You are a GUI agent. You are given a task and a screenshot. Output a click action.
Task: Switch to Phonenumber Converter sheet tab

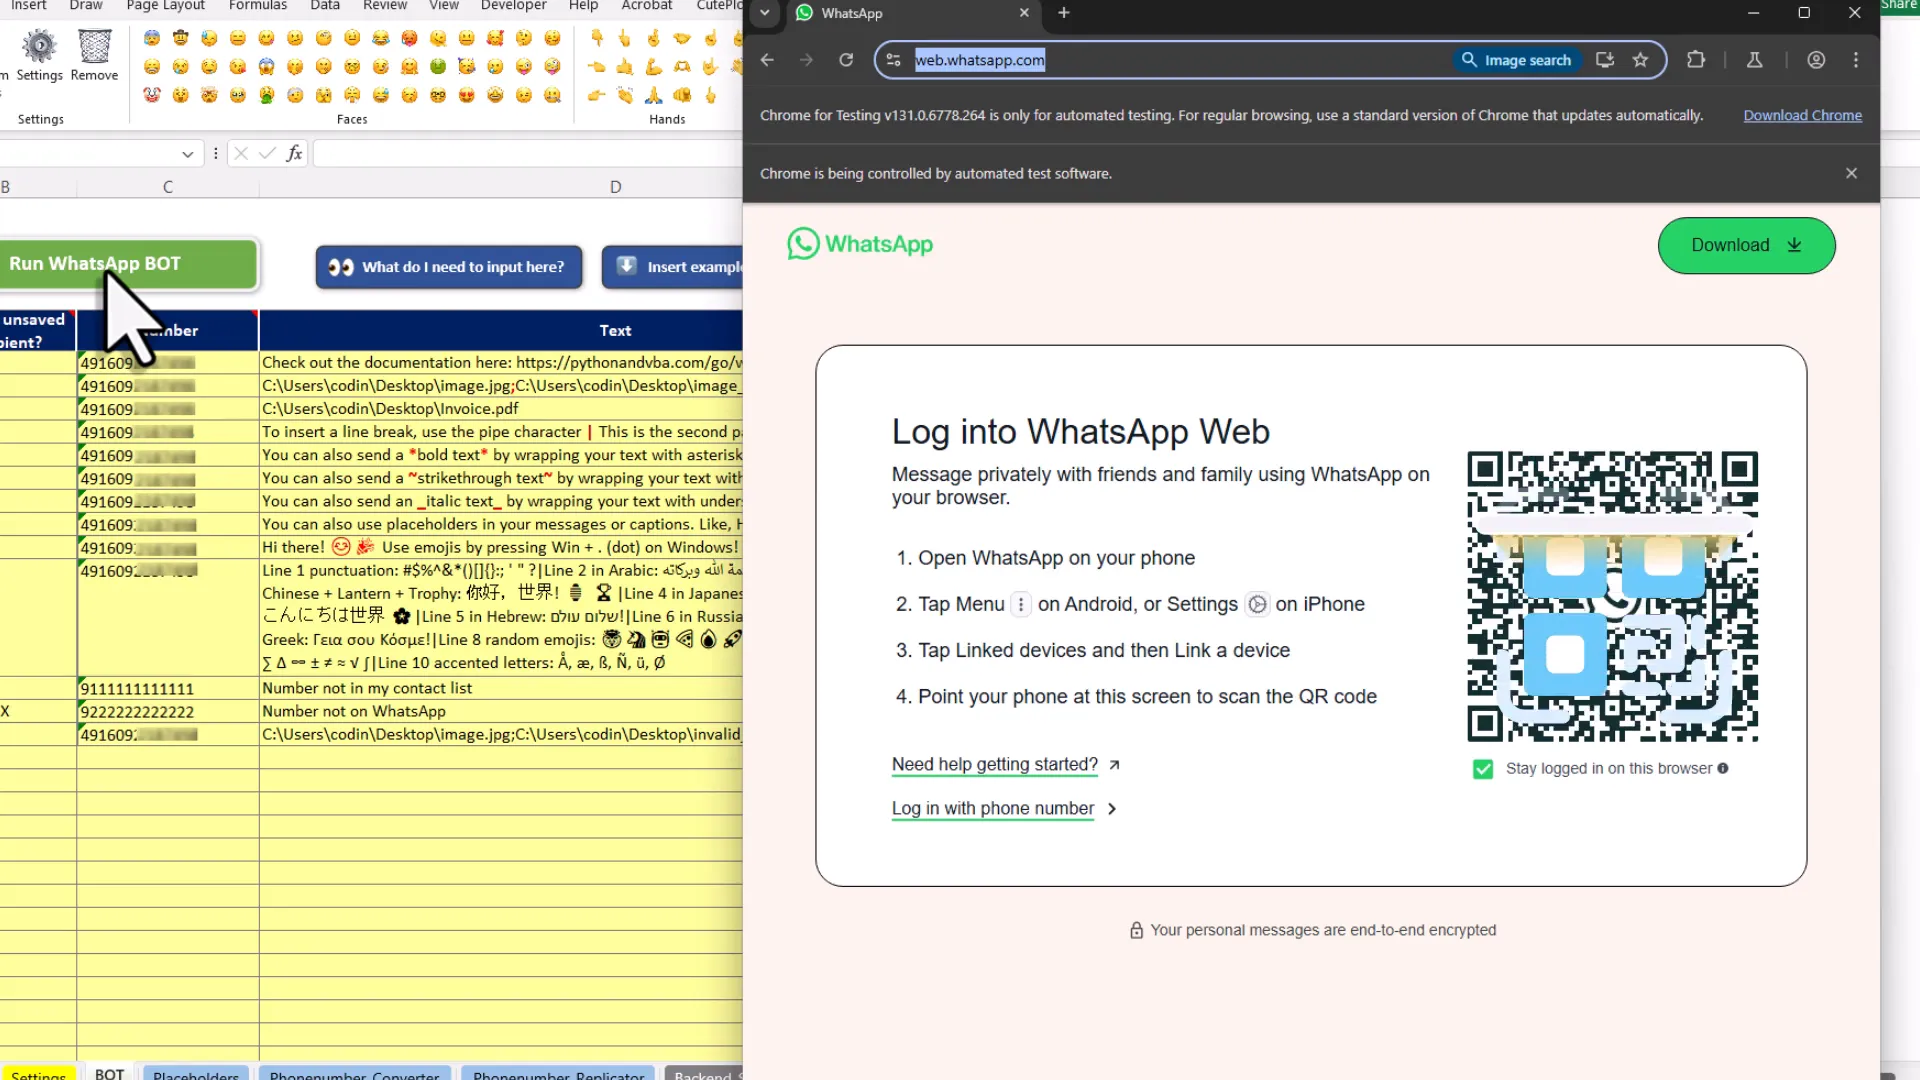pyautogui.click(x=354, y=1074)
